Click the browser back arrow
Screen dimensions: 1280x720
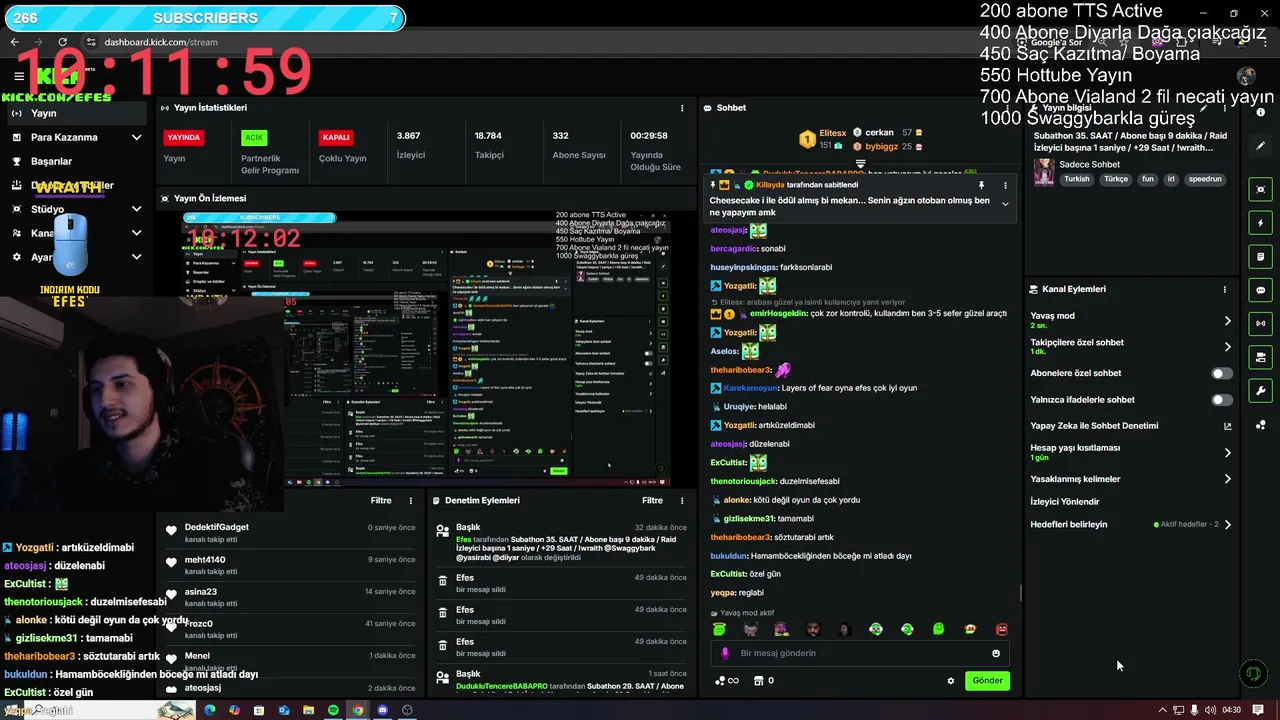14,42
